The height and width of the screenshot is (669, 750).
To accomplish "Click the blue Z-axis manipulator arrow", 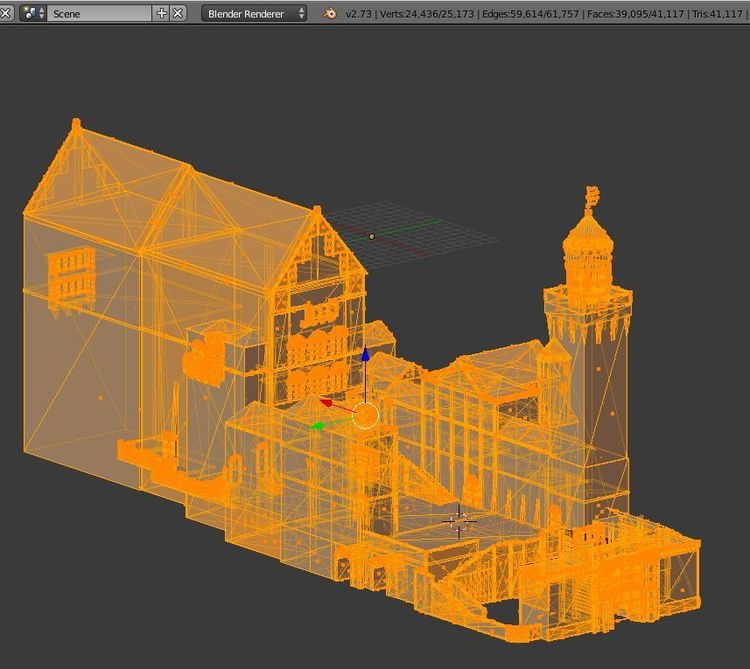I will coord(365,354).
